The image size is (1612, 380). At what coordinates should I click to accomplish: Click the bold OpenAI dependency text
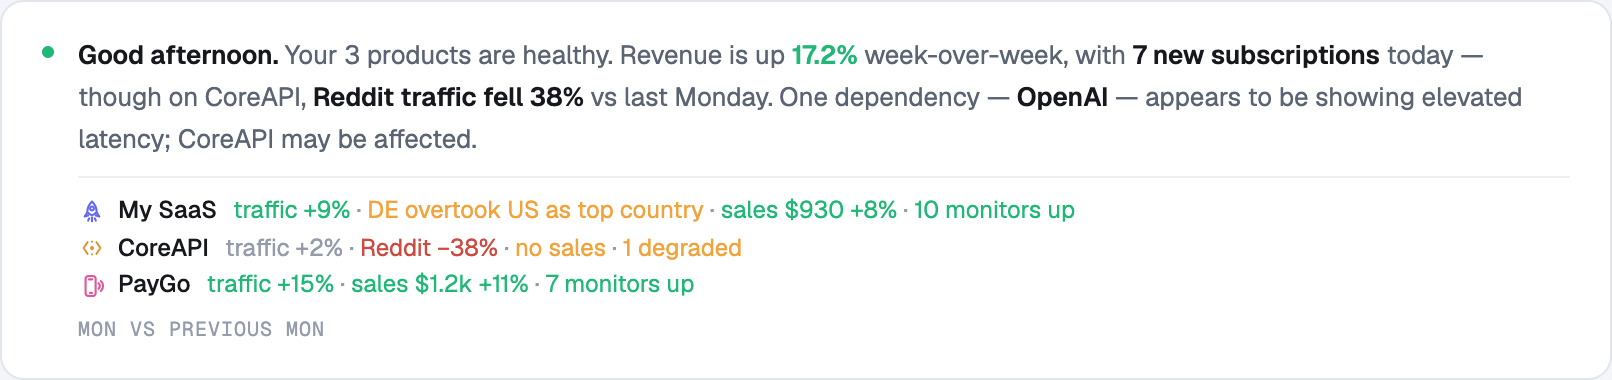[x=1062, y=97]
